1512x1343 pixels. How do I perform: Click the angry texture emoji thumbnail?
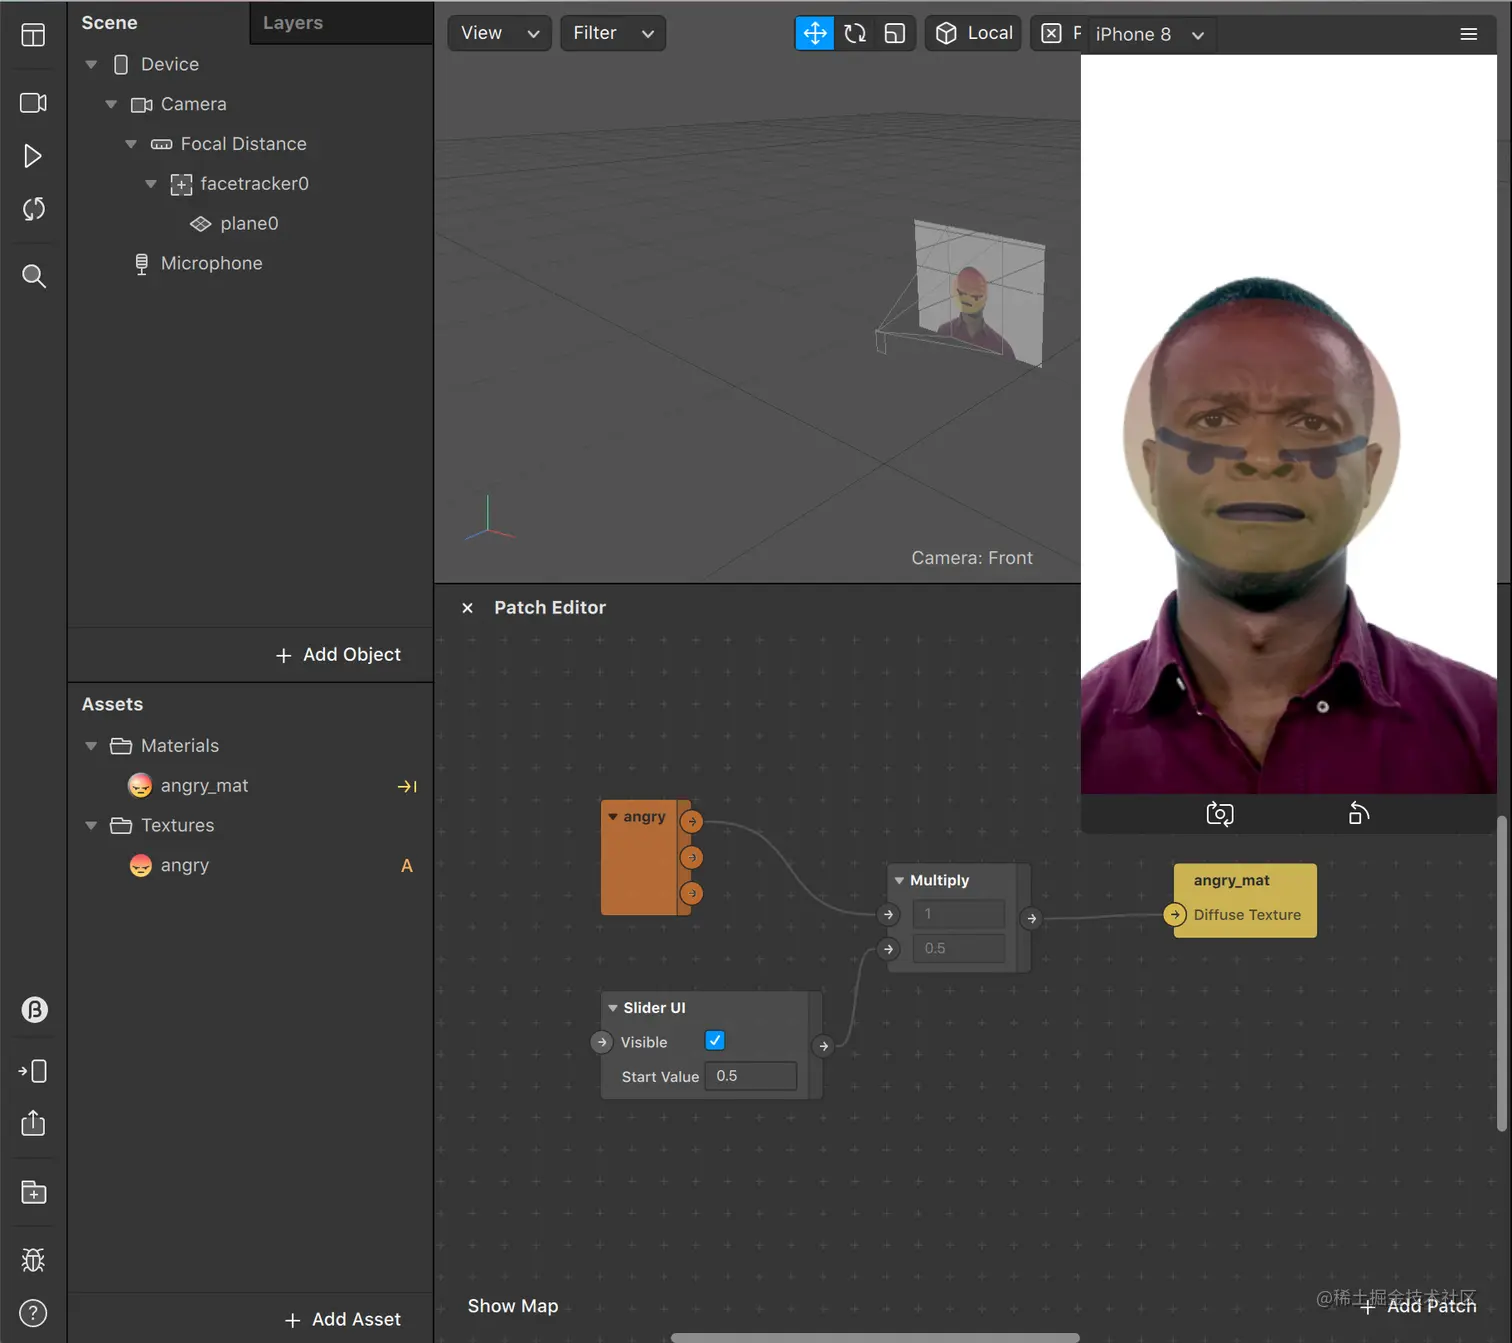[x=141, y=866]
